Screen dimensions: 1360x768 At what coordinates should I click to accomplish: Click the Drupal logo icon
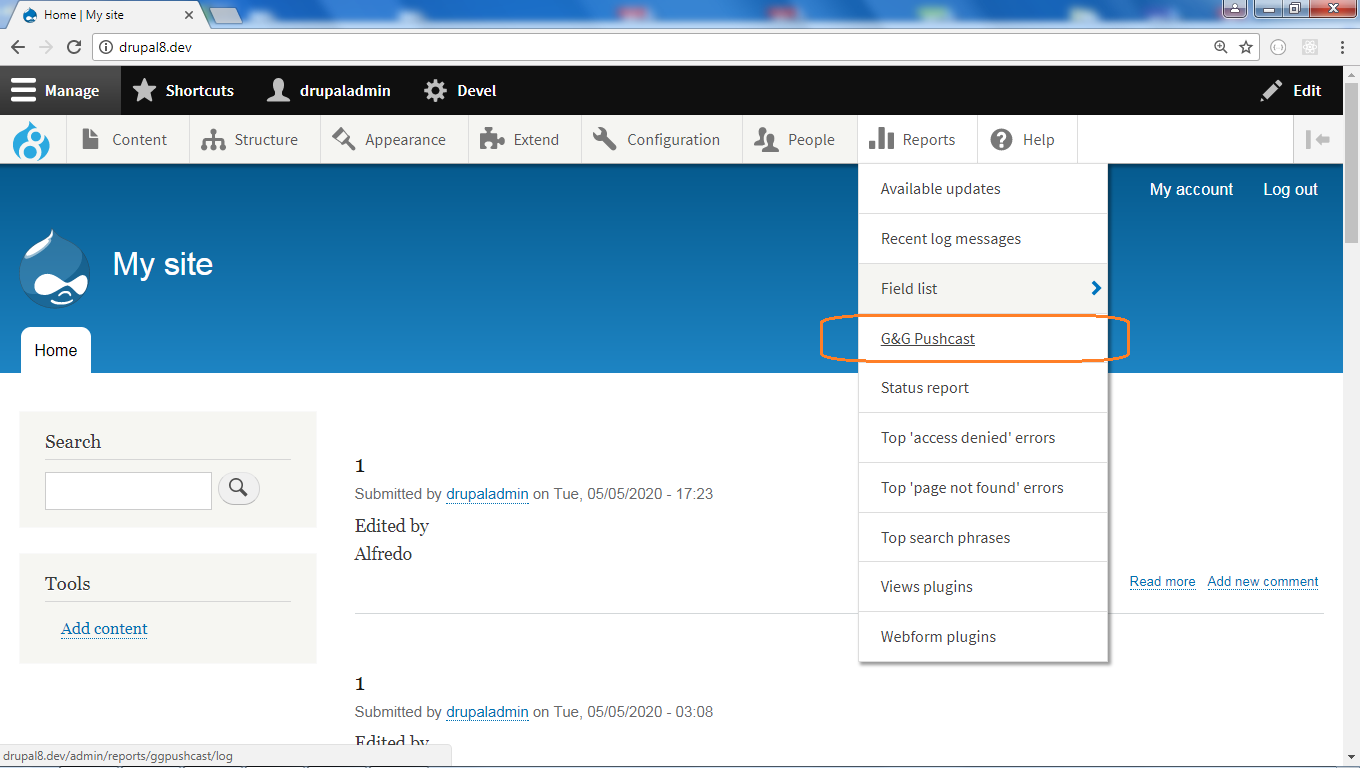coord(31,140)
